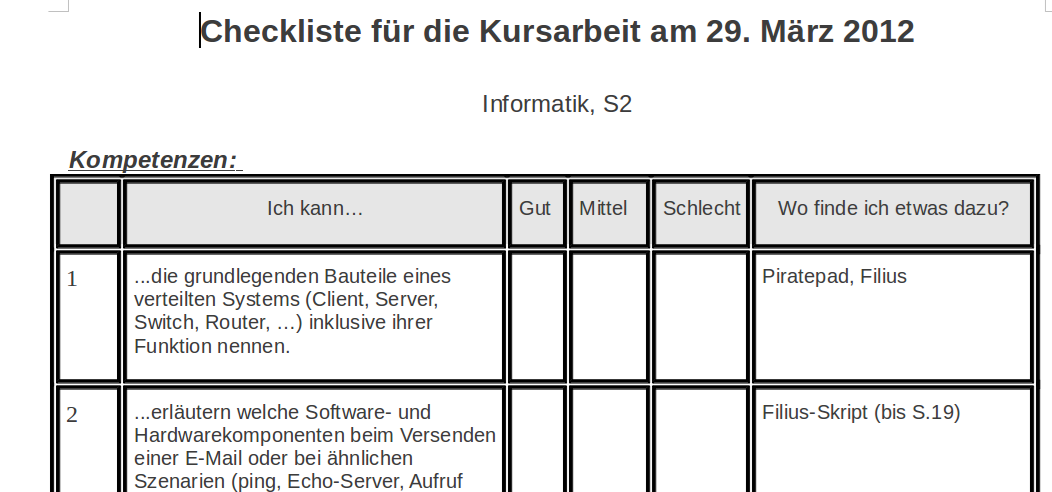Click the subtitle 'Informatik, S2'
Screen dimensions: 1052x492
pyautogui.click(x=557, y=104)
